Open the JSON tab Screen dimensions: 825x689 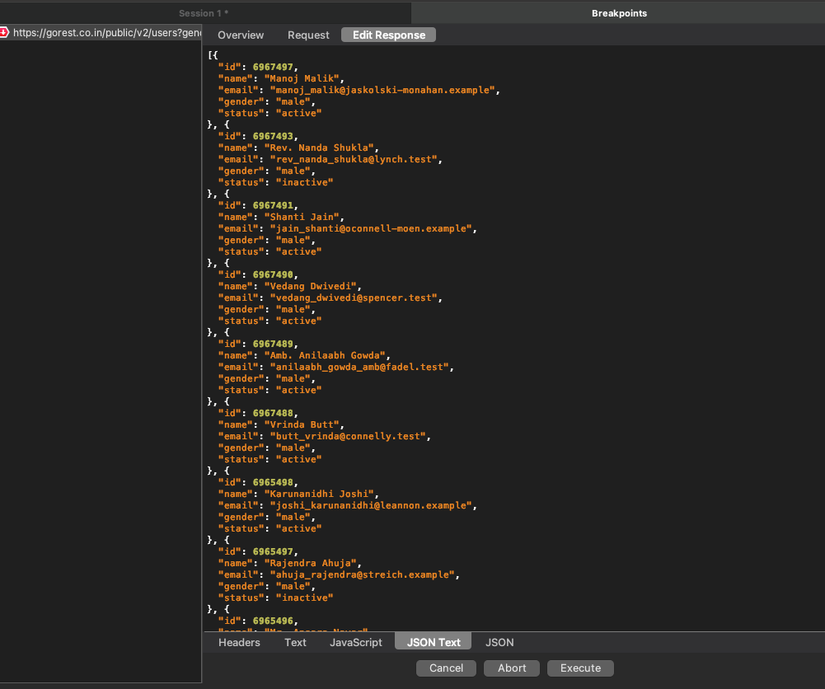tap(499, 642)
